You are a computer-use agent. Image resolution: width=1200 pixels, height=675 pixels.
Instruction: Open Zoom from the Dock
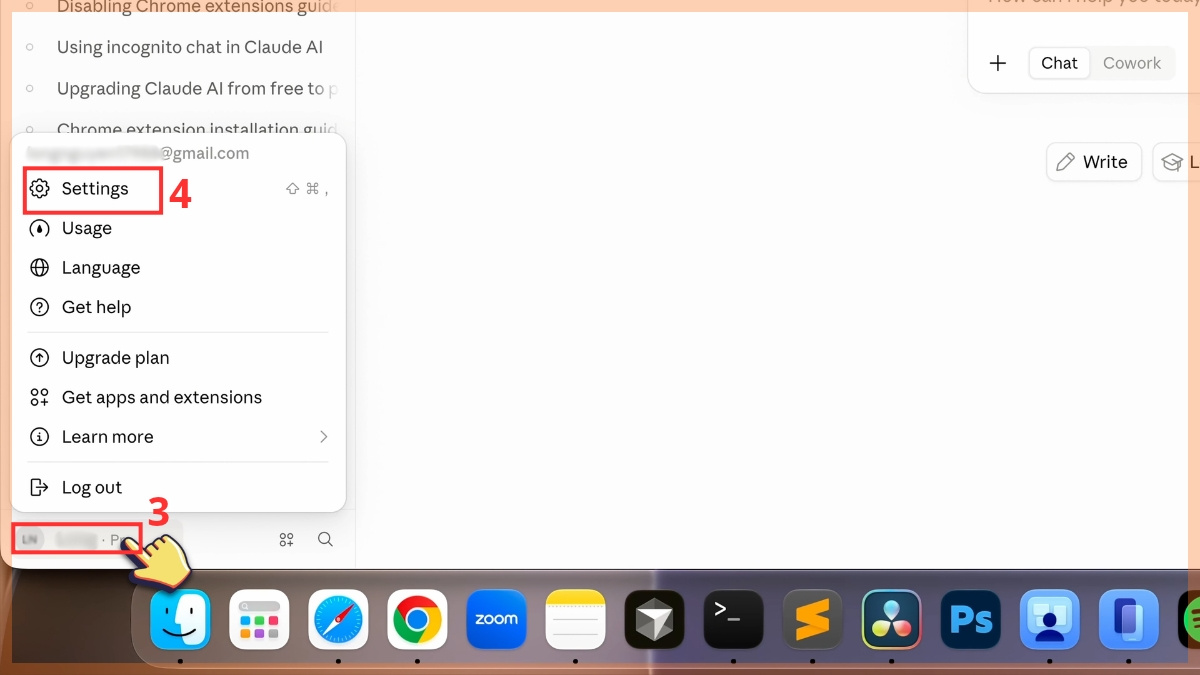point(496,620)
